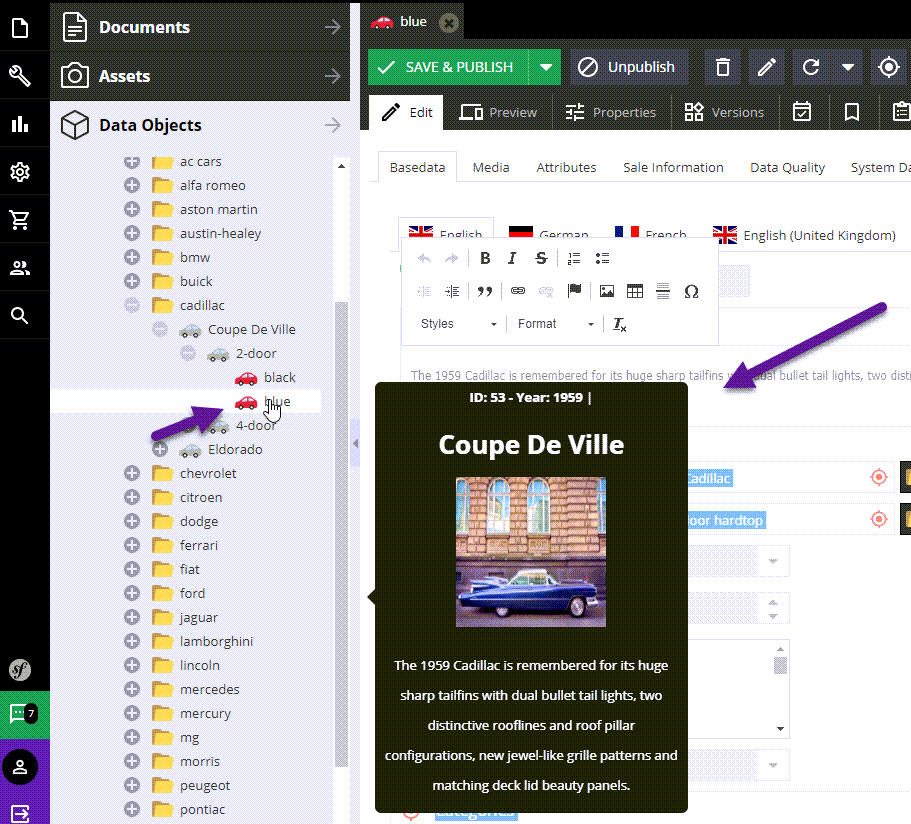Toggle italic text formatting
The image size is (911, 824).
(512, 258)
